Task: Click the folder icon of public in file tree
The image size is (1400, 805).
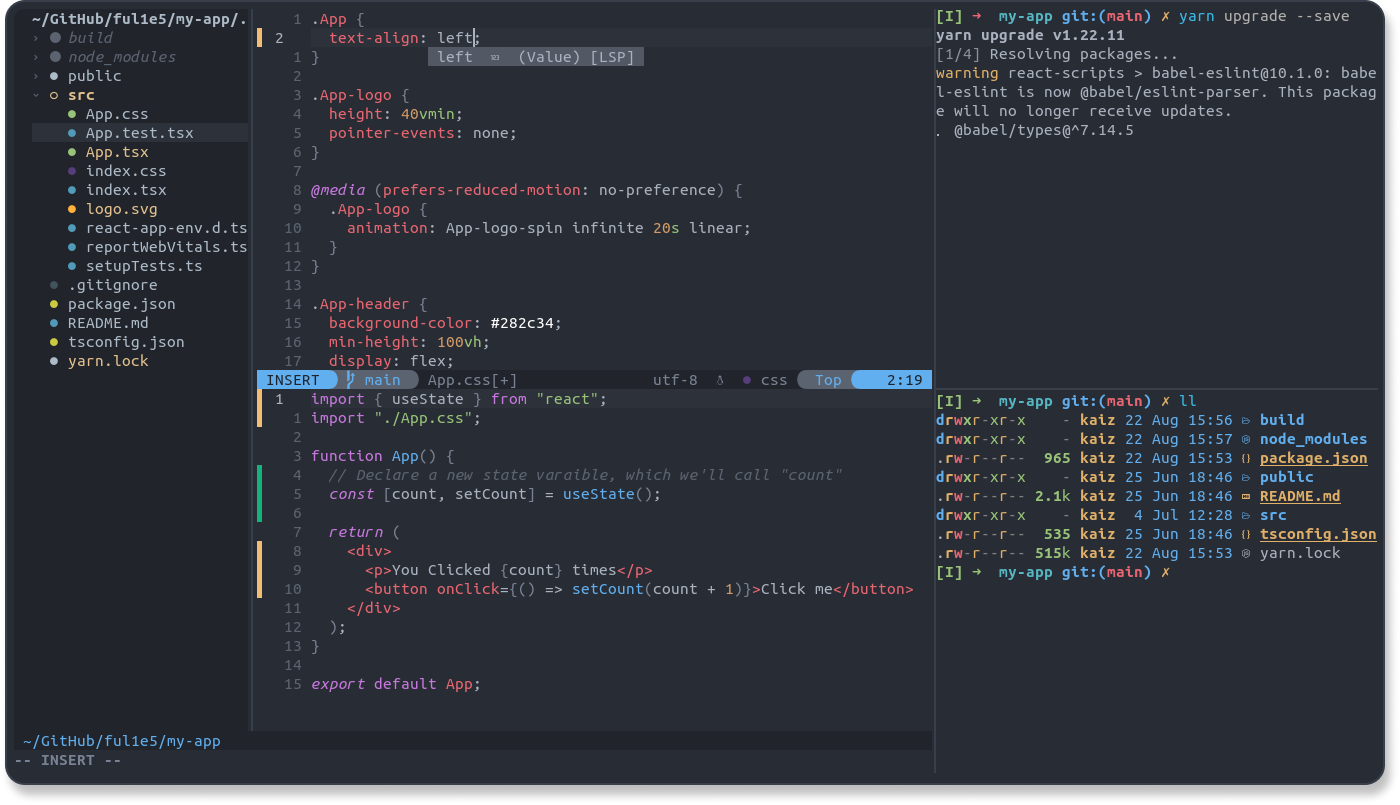Action: 54,76
